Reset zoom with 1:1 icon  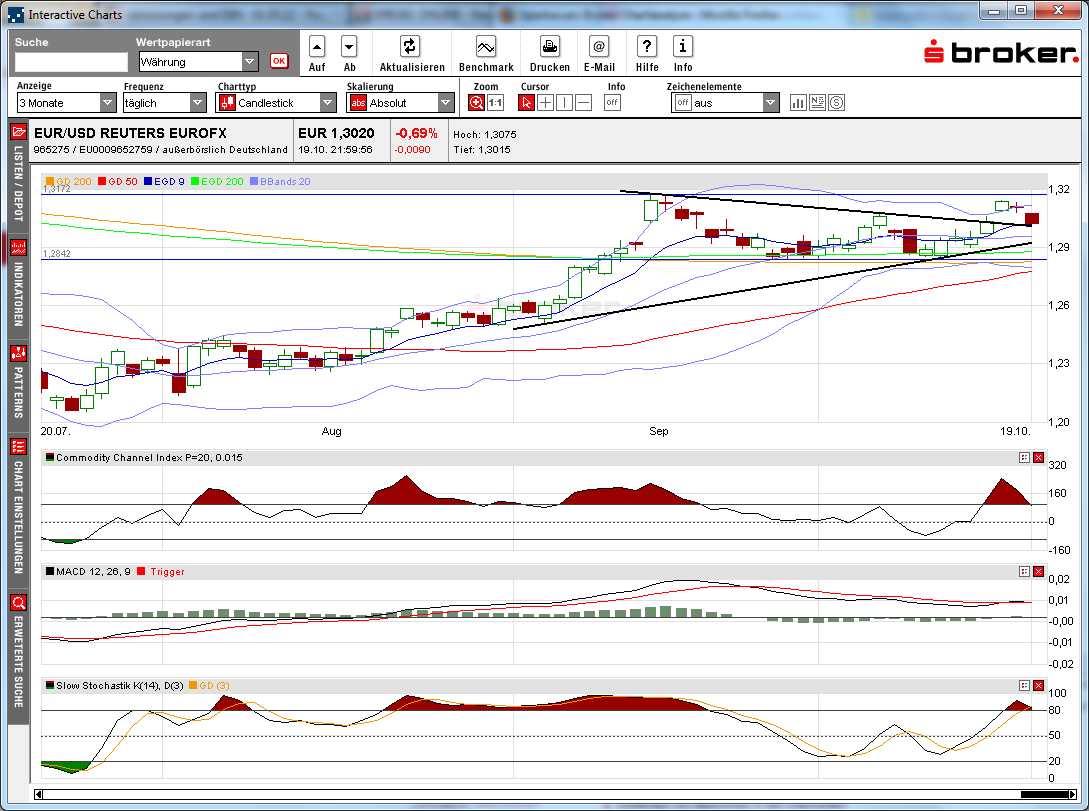(x=495, y=103)
